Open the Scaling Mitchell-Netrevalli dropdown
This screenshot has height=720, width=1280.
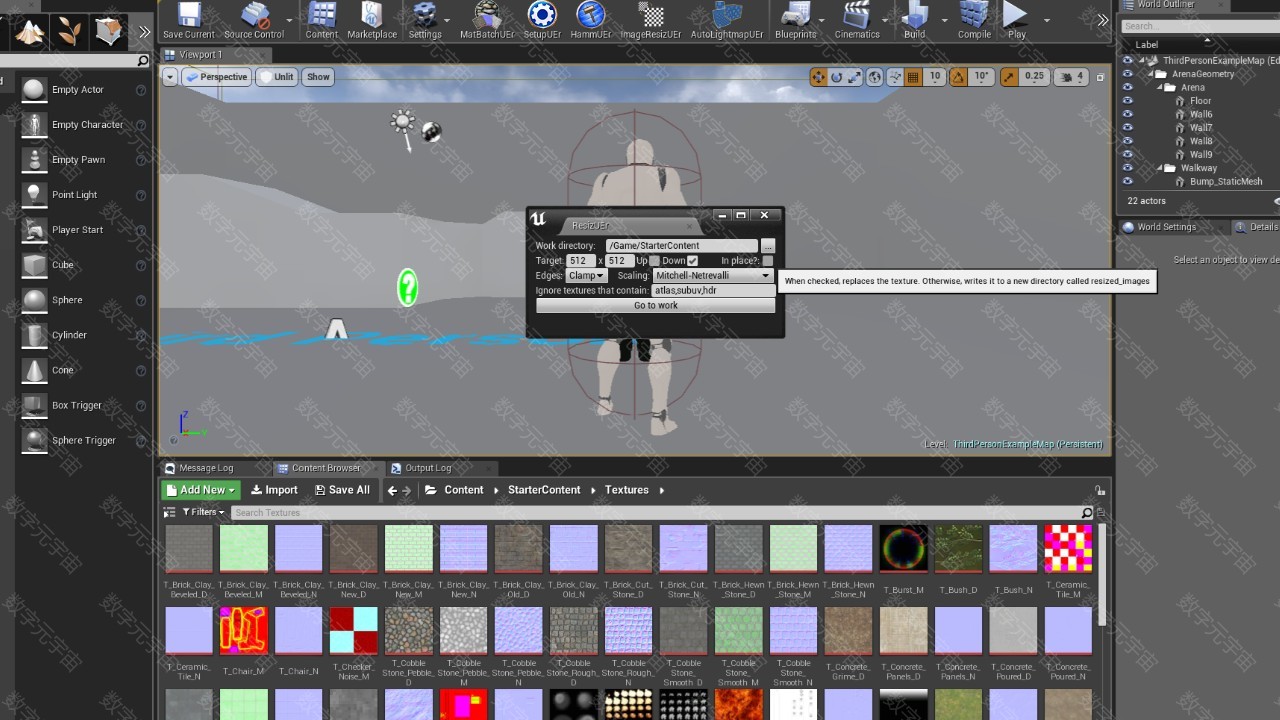(713, 276)
